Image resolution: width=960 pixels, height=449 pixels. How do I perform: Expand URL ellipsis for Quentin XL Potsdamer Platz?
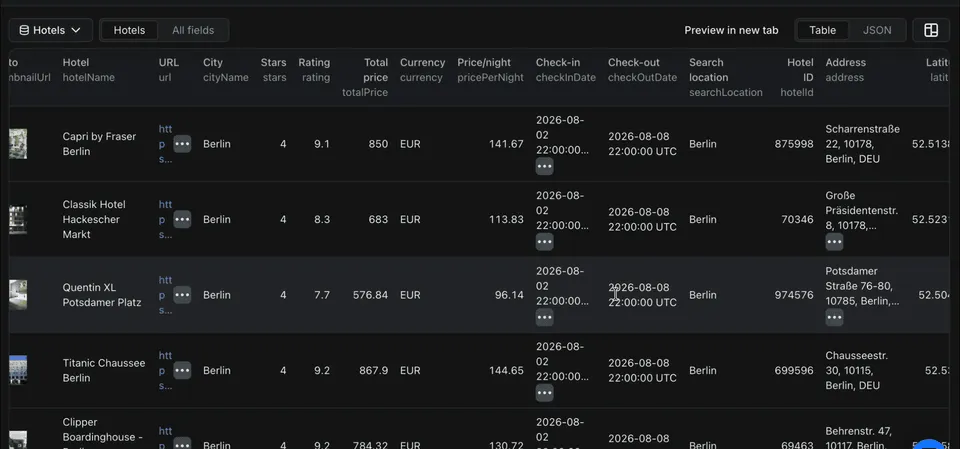pyautogui.click(x=182, y=295)
